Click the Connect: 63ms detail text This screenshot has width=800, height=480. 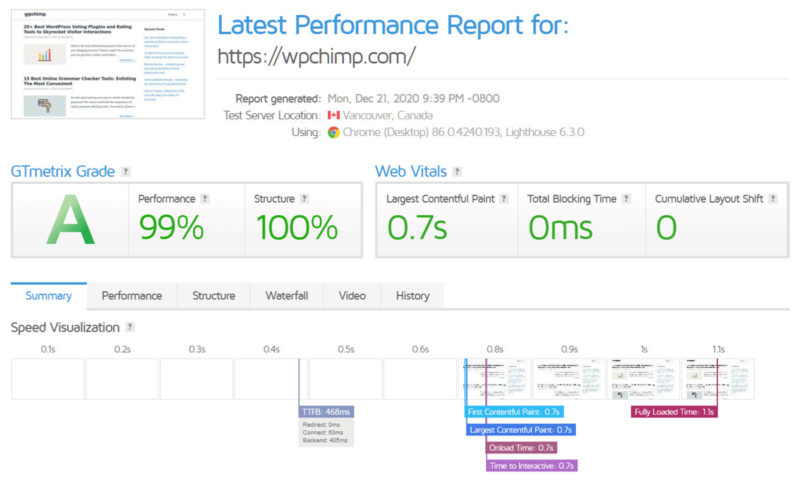[323, 433]
